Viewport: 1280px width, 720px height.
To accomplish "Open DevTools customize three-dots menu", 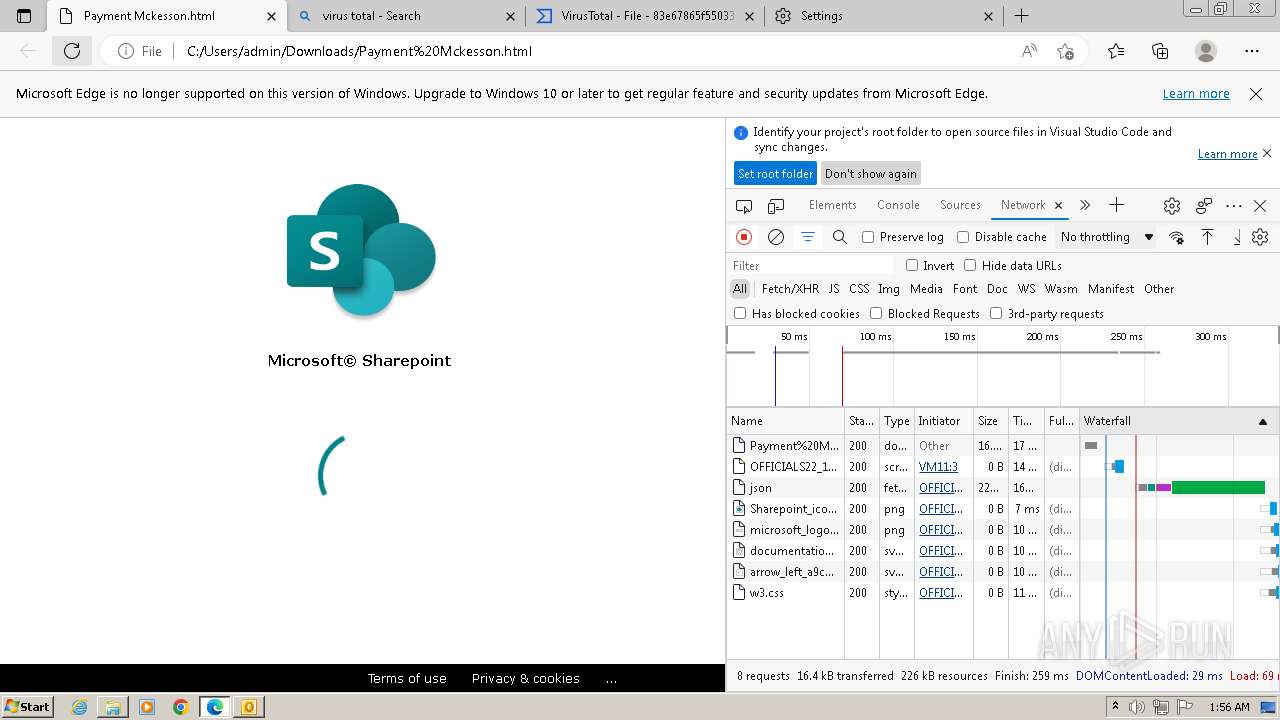I will 1234,205.
